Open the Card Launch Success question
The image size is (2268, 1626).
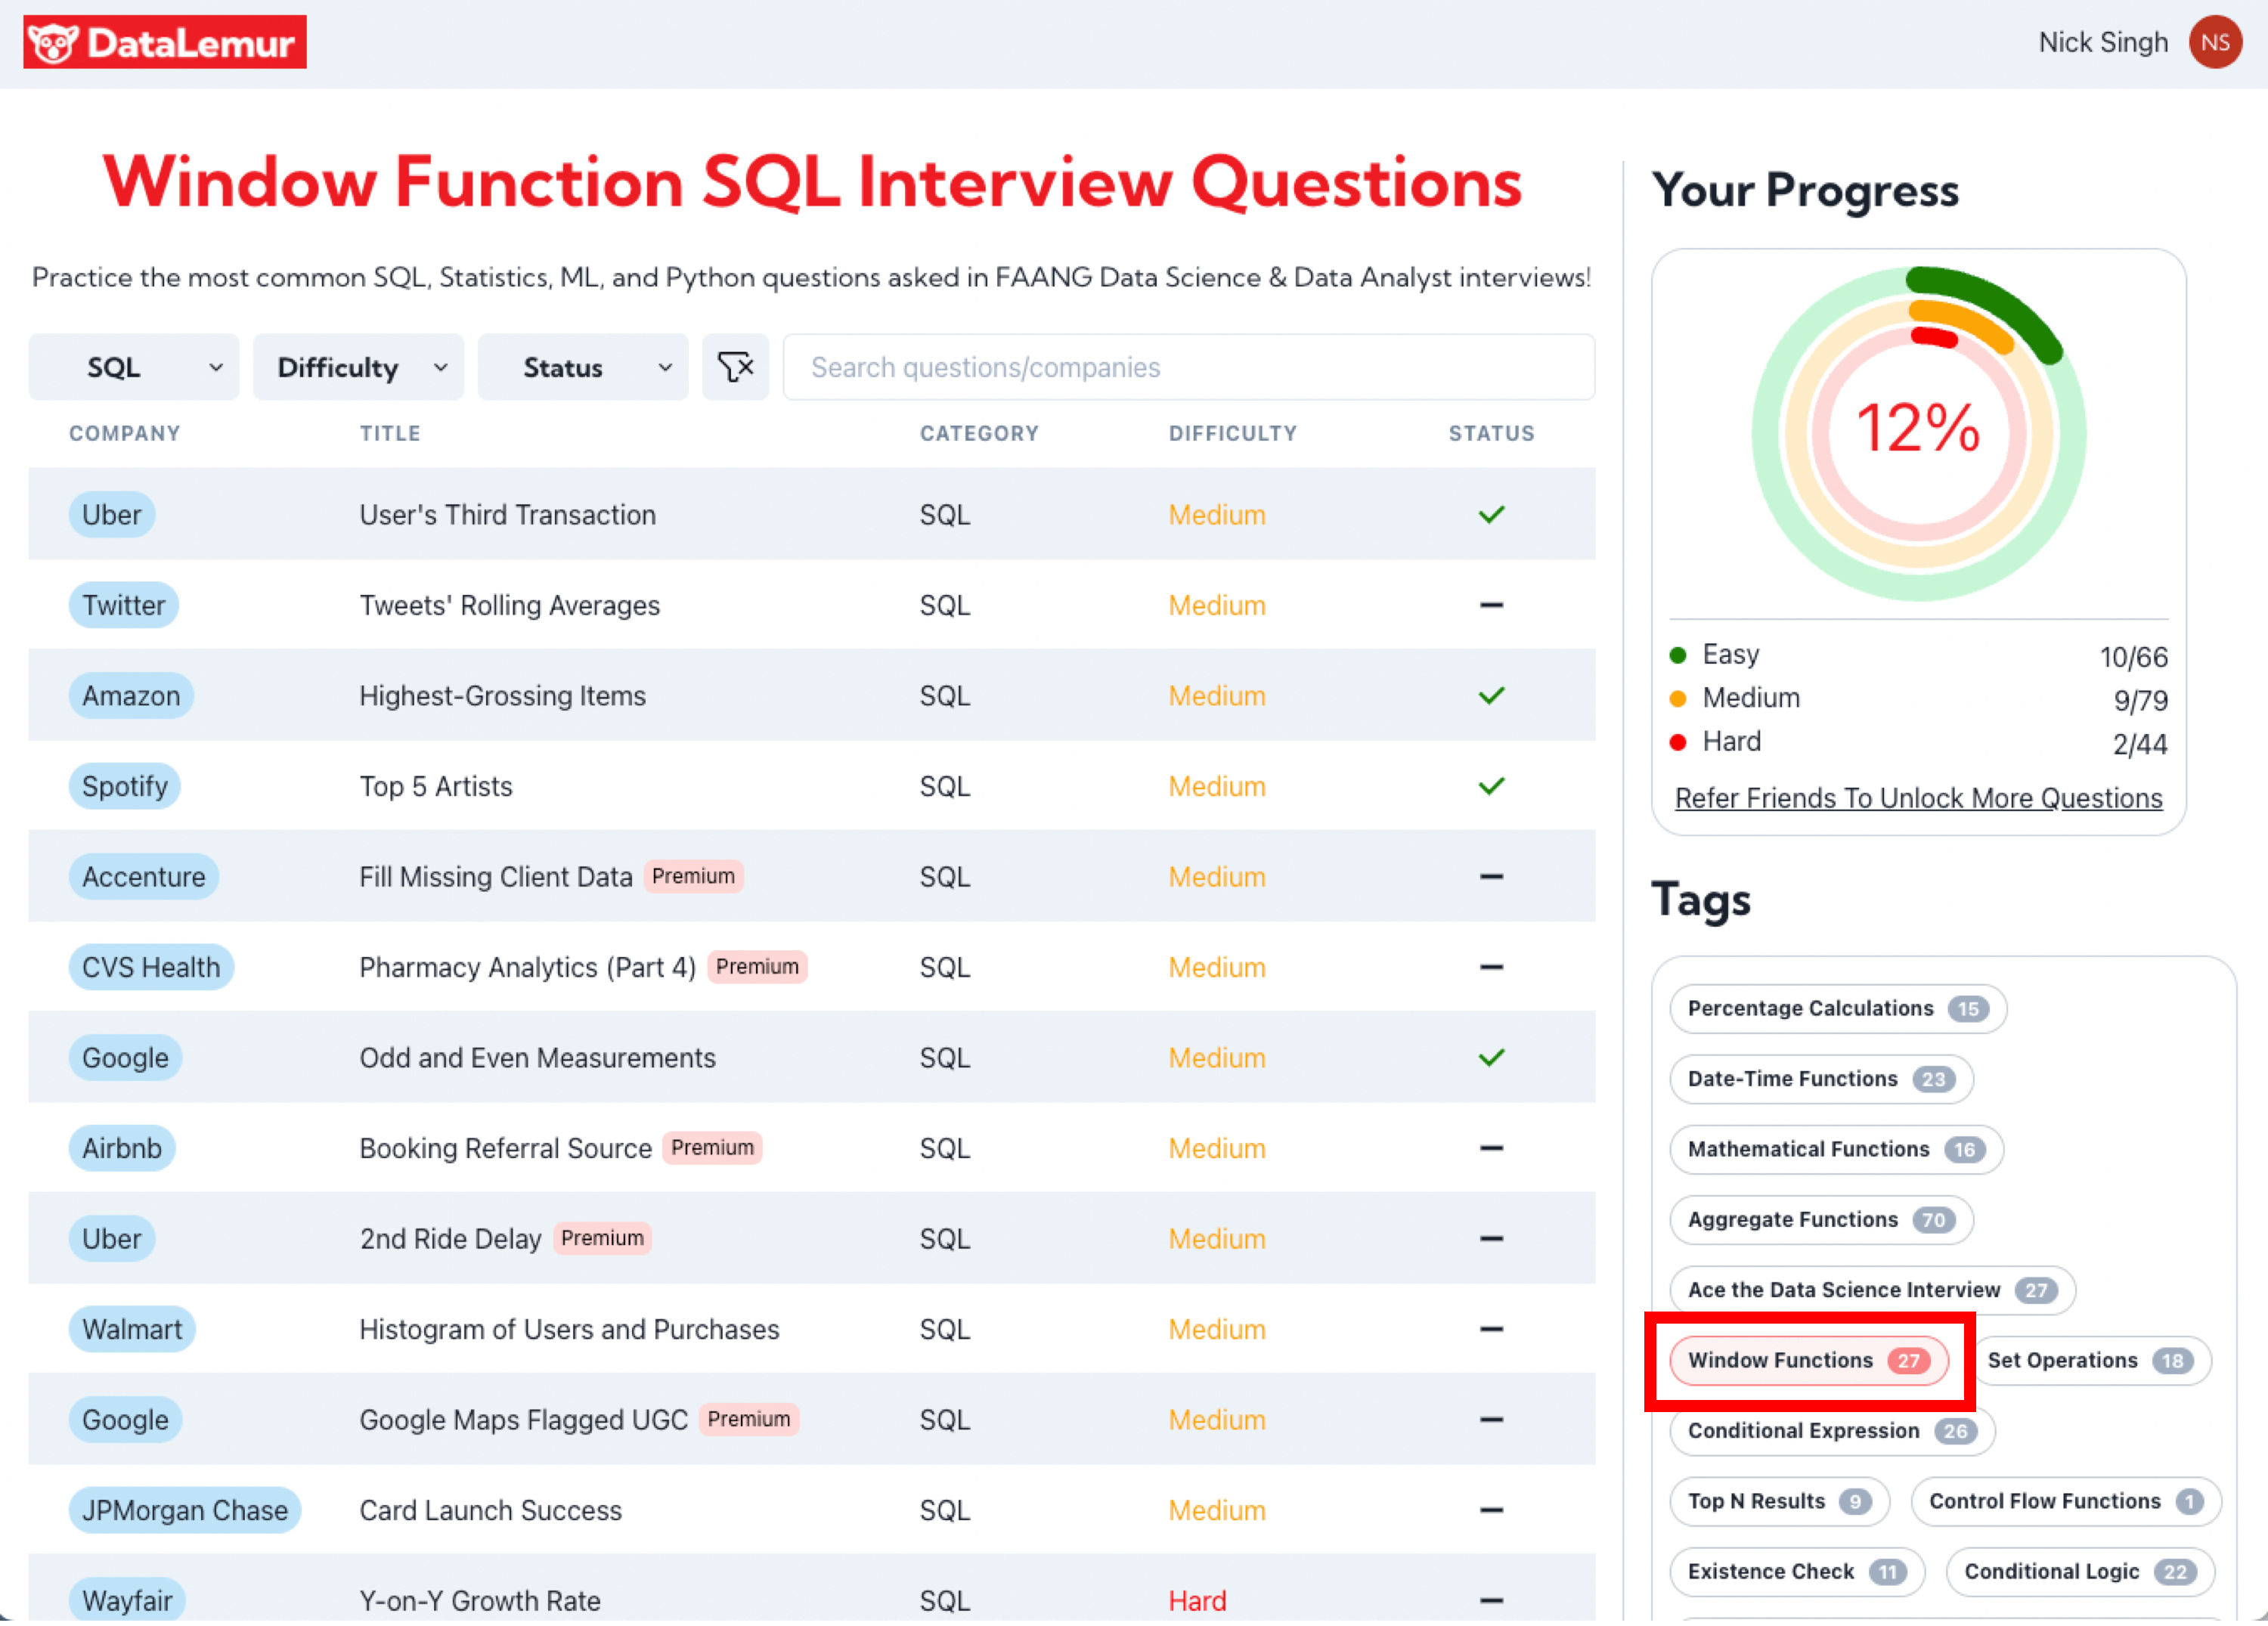490,1510
